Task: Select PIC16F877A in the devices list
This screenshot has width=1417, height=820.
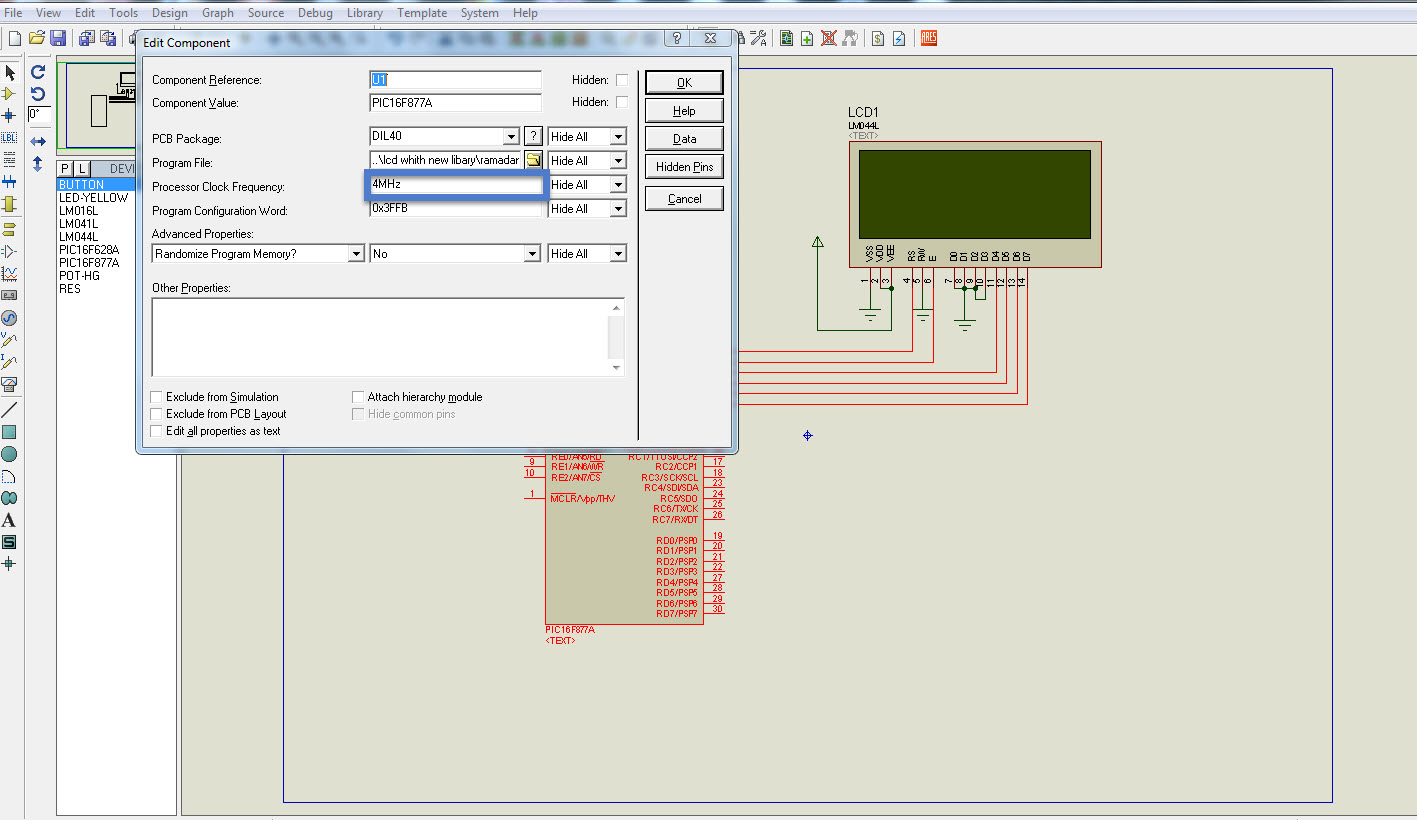Action: click(89, 263)
